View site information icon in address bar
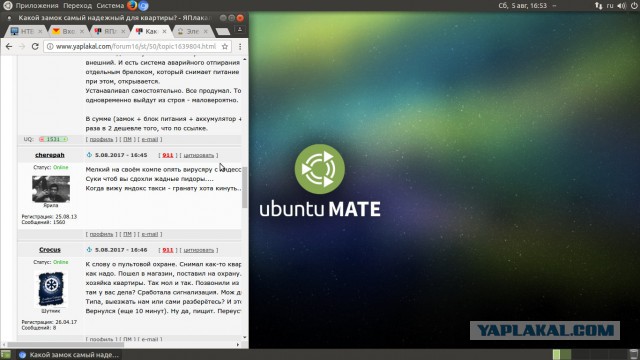Viewport: 640px width, 360px height. coord(50,47)
